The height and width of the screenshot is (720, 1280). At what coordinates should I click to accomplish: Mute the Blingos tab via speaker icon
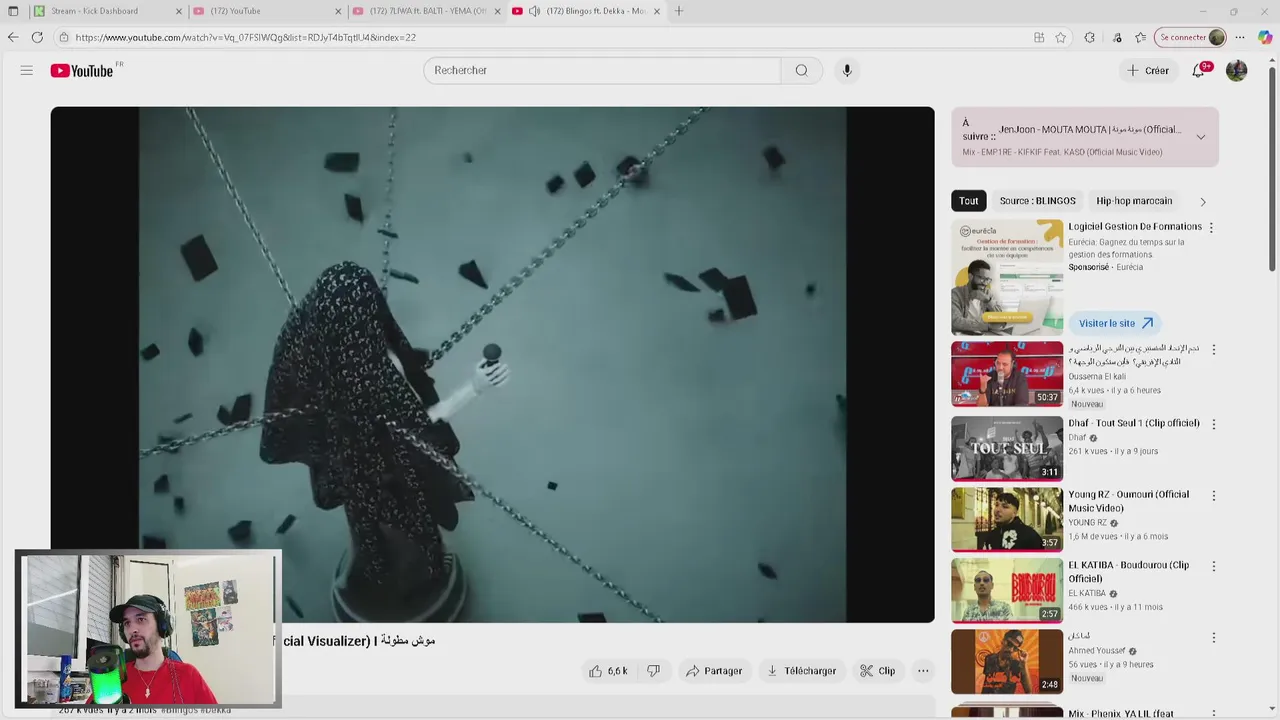[x=534, y=11]
